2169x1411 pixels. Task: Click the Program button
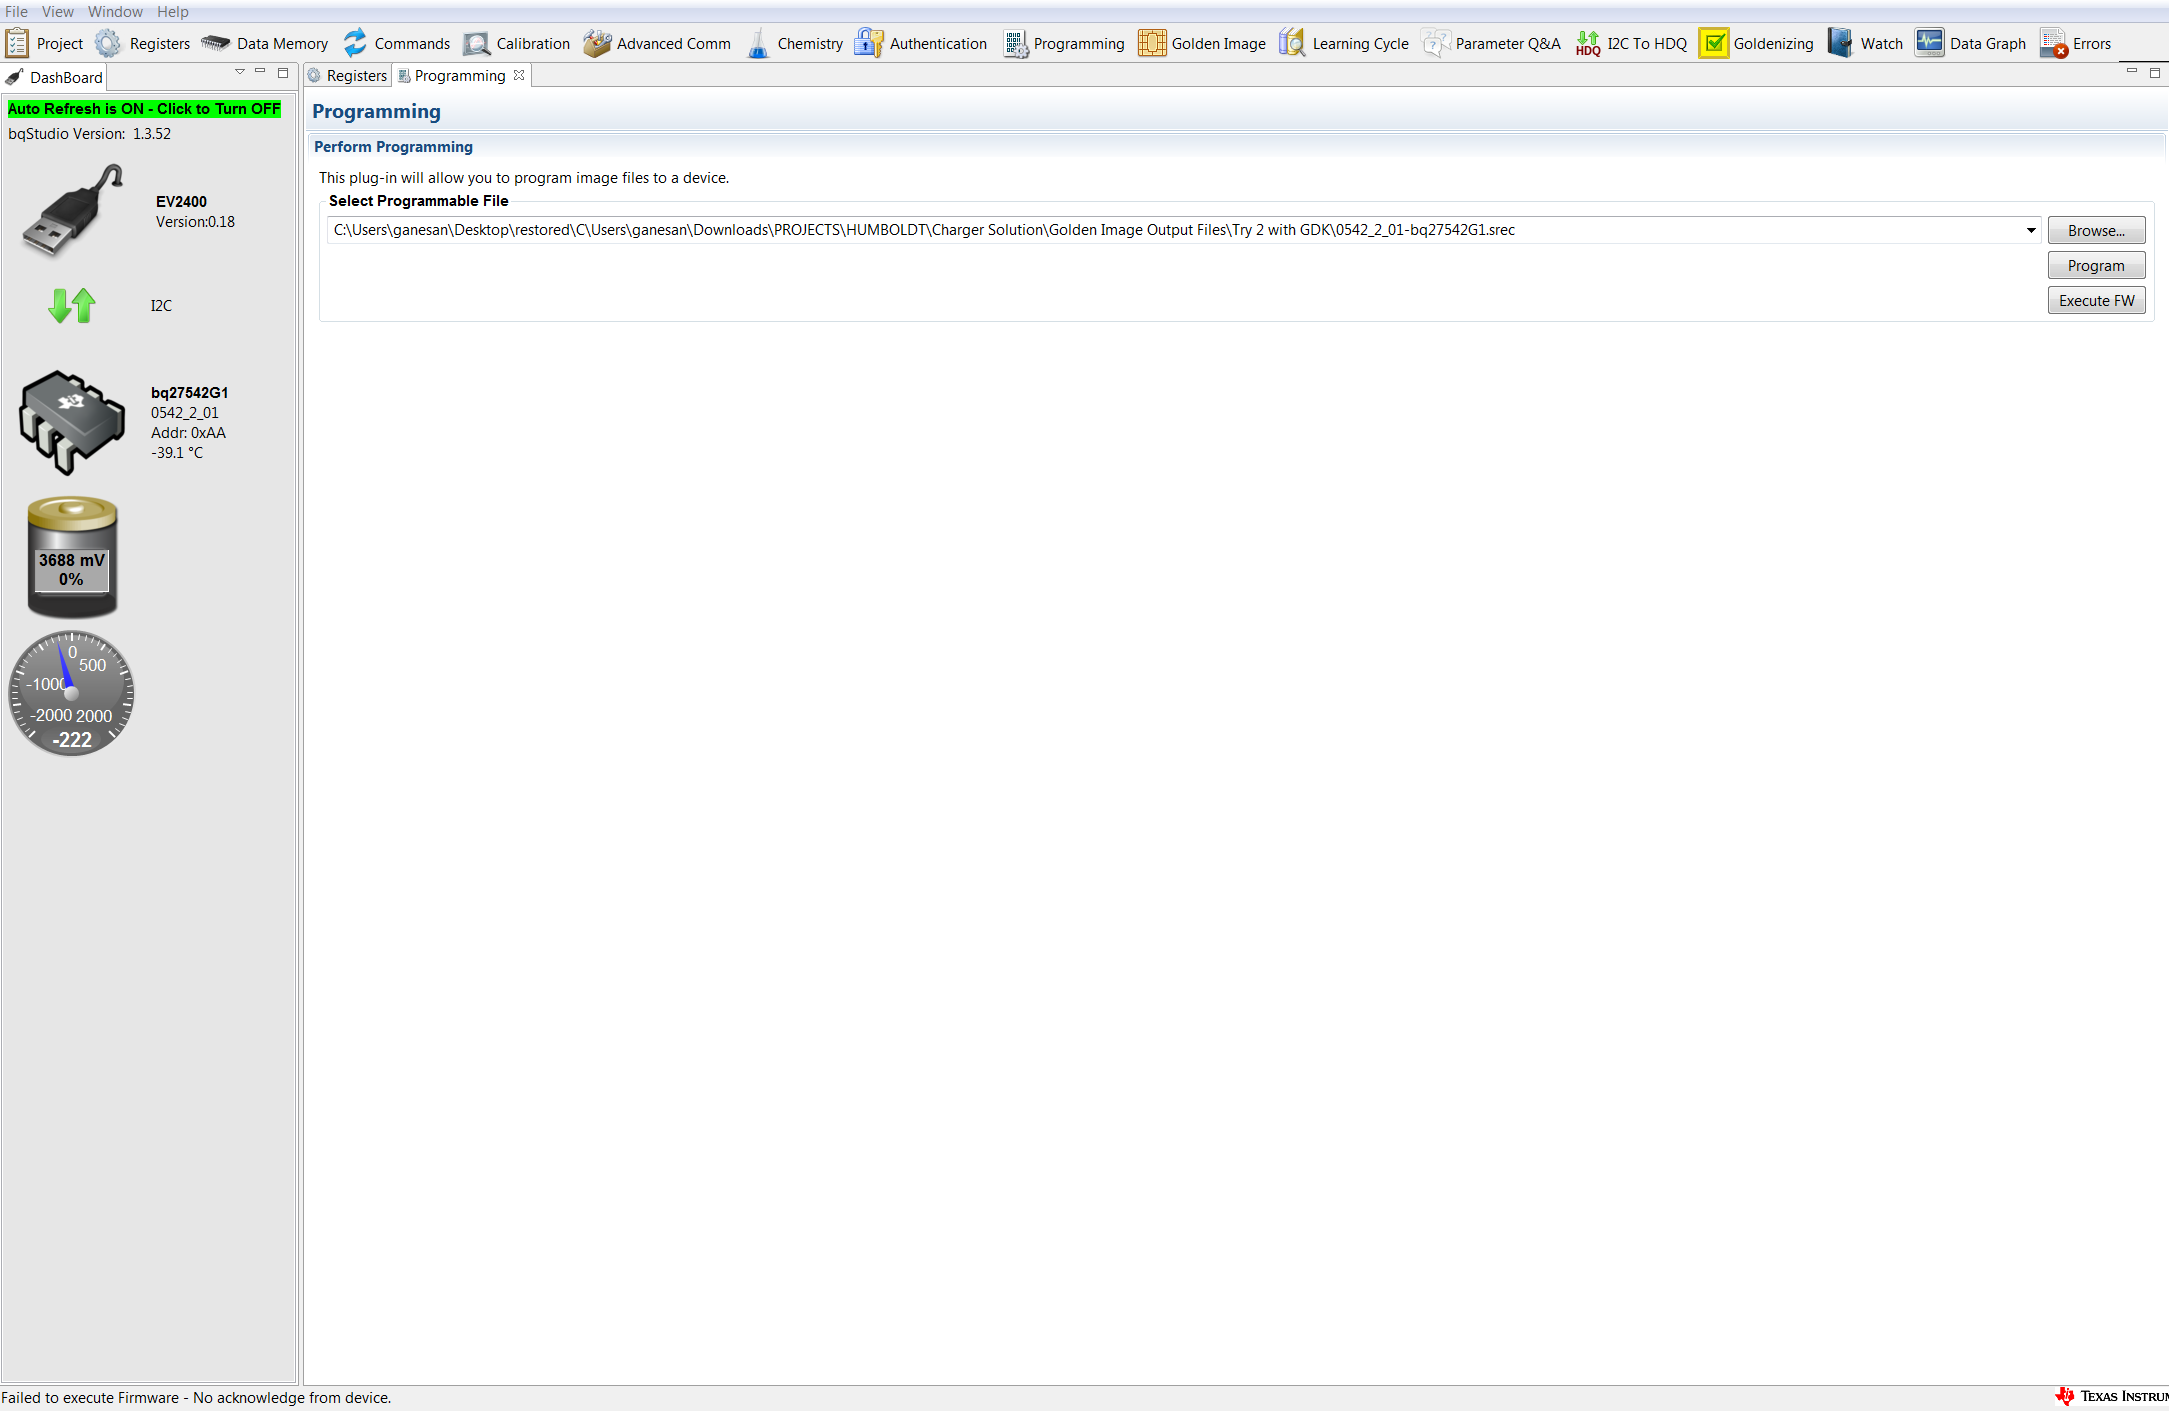2096,265
